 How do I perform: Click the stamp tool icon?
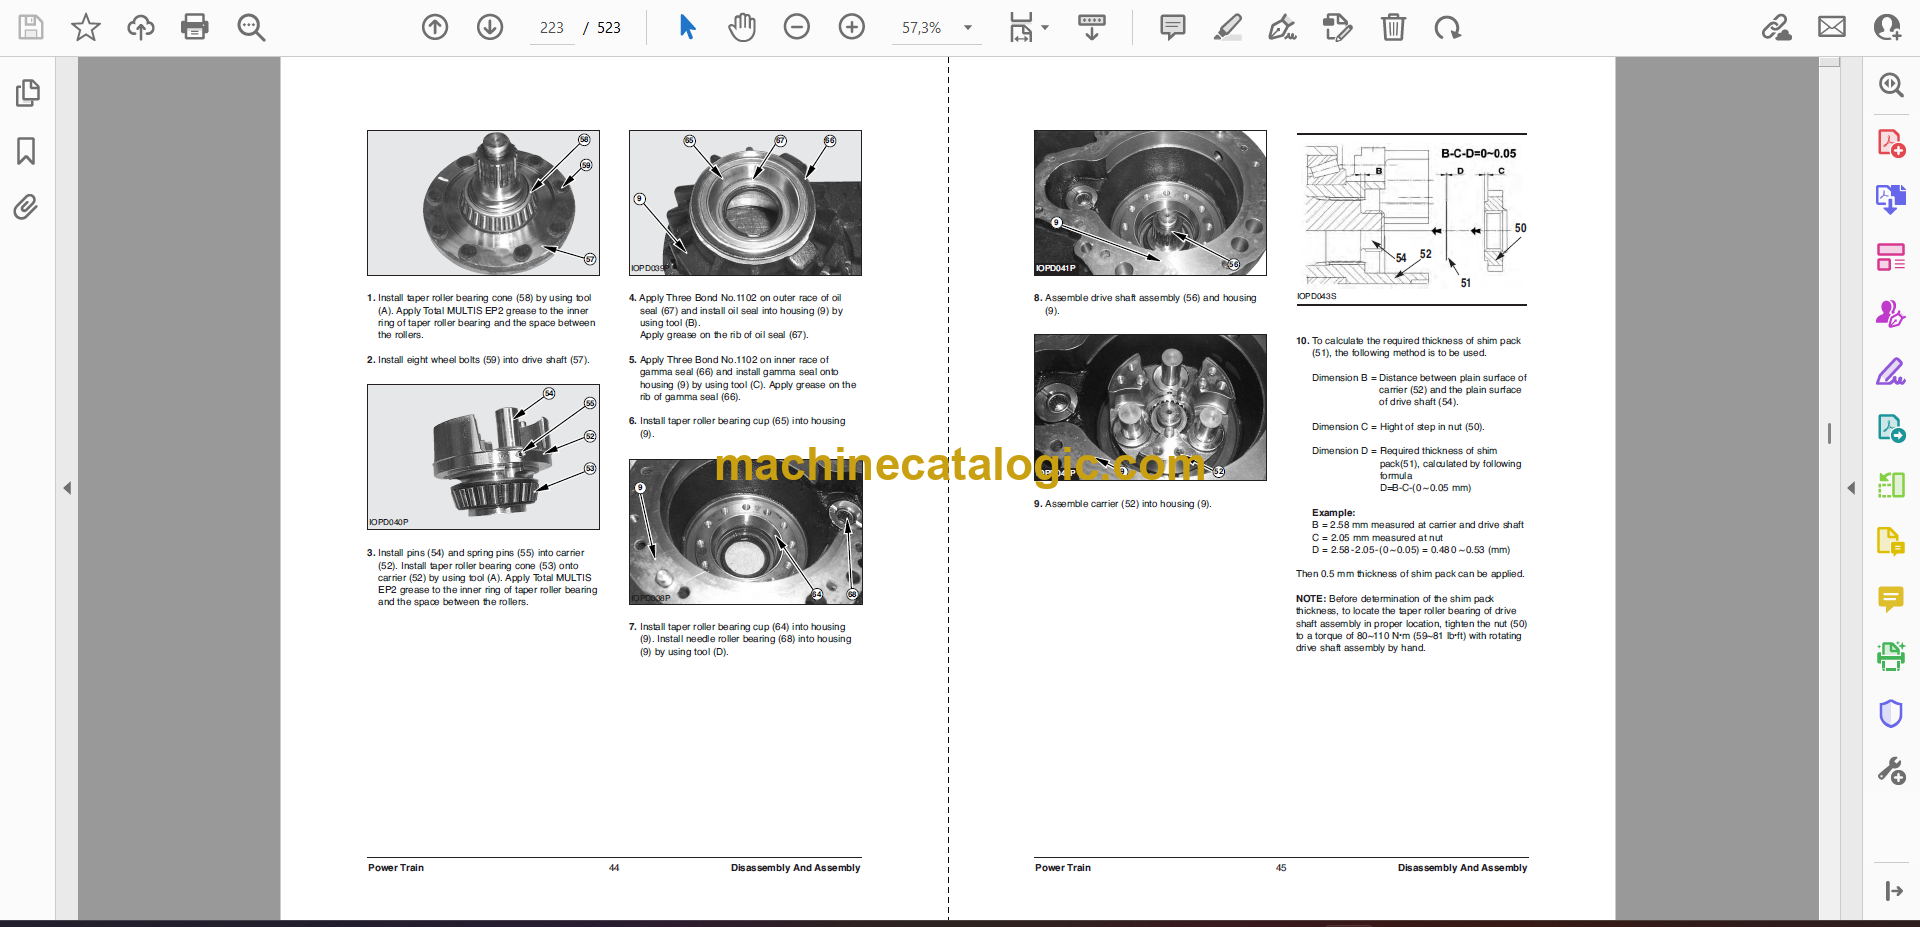pos(1337,27)
